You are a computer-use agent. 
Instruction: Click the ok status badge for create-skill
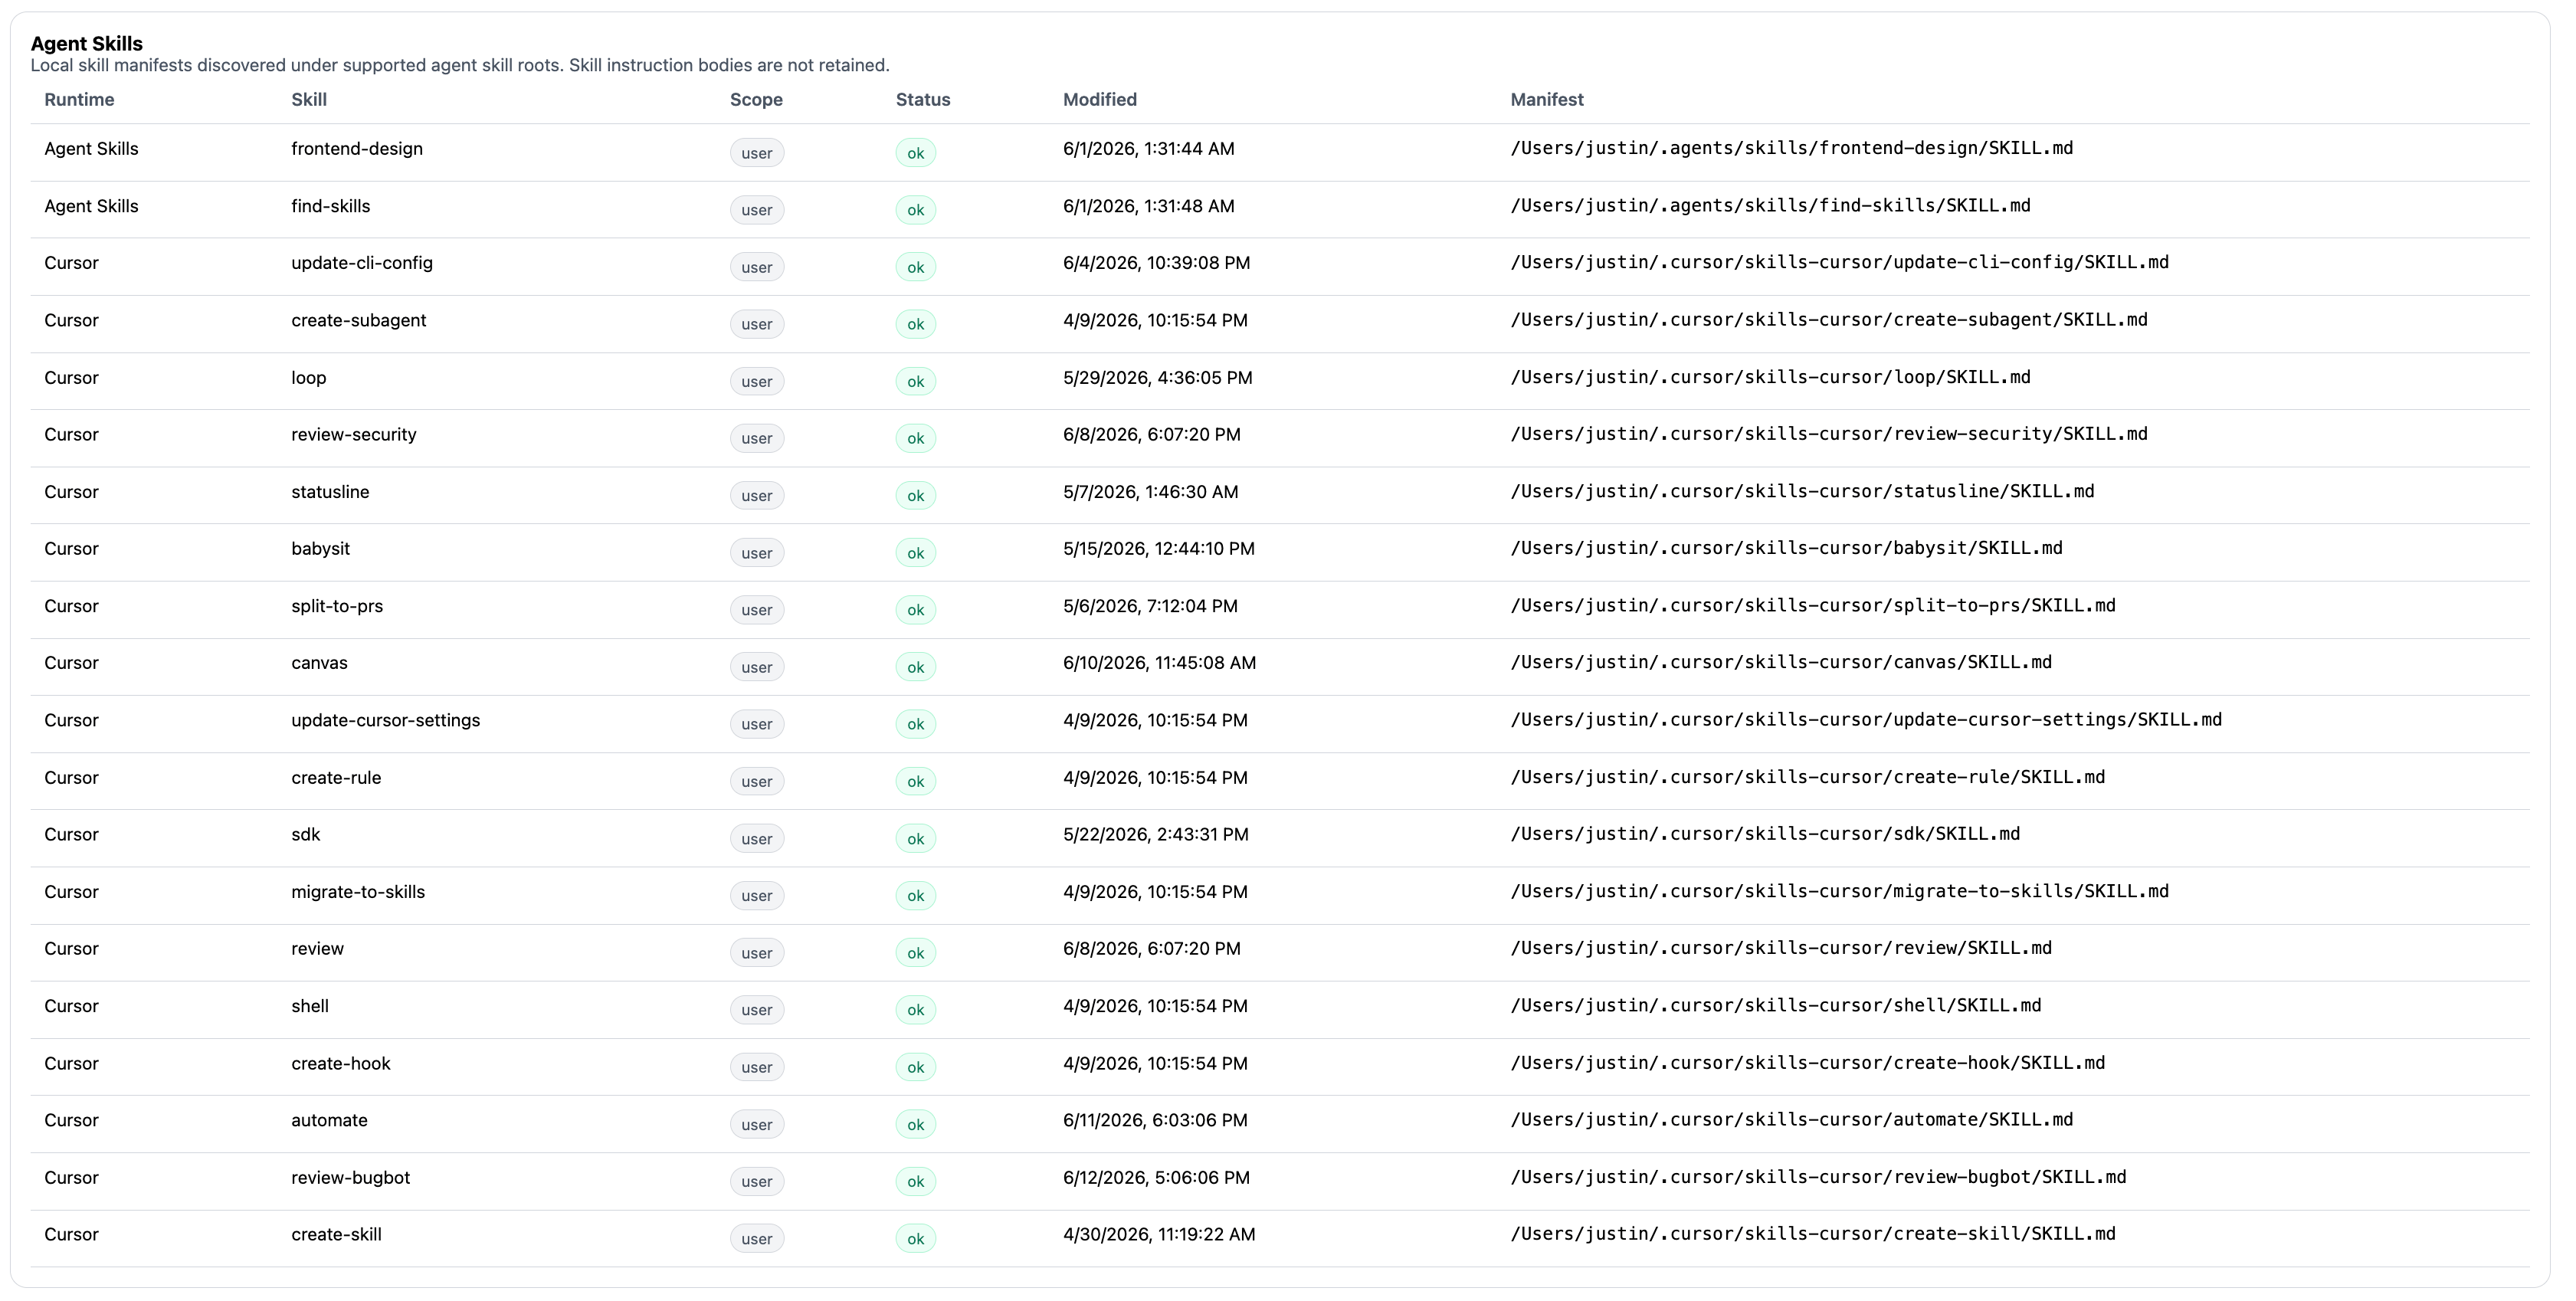pyautogui.click(x=916, y=1239)
